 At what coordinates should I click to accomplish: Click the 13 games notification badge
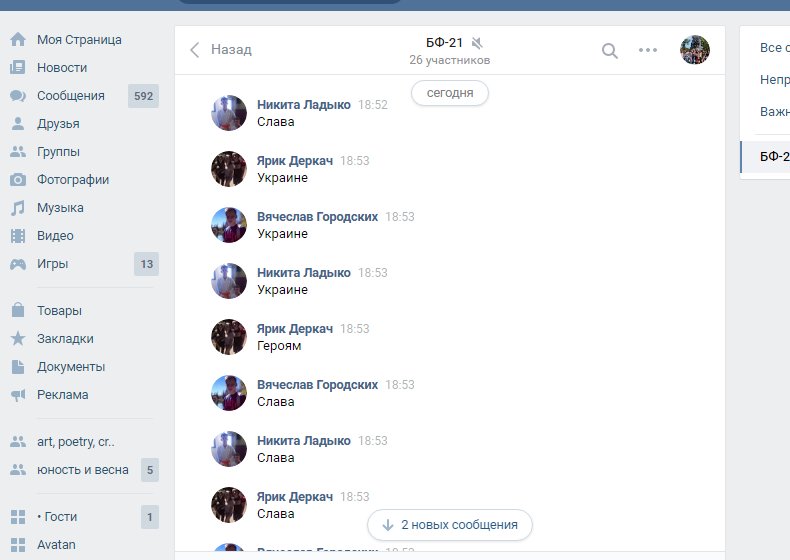[147, 264]
